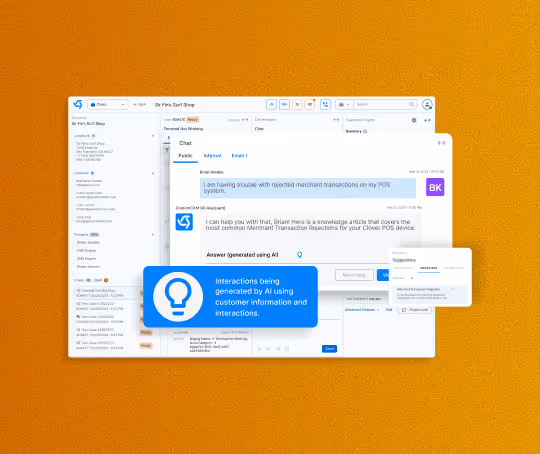Click the Send button

(x=330, y=349)
